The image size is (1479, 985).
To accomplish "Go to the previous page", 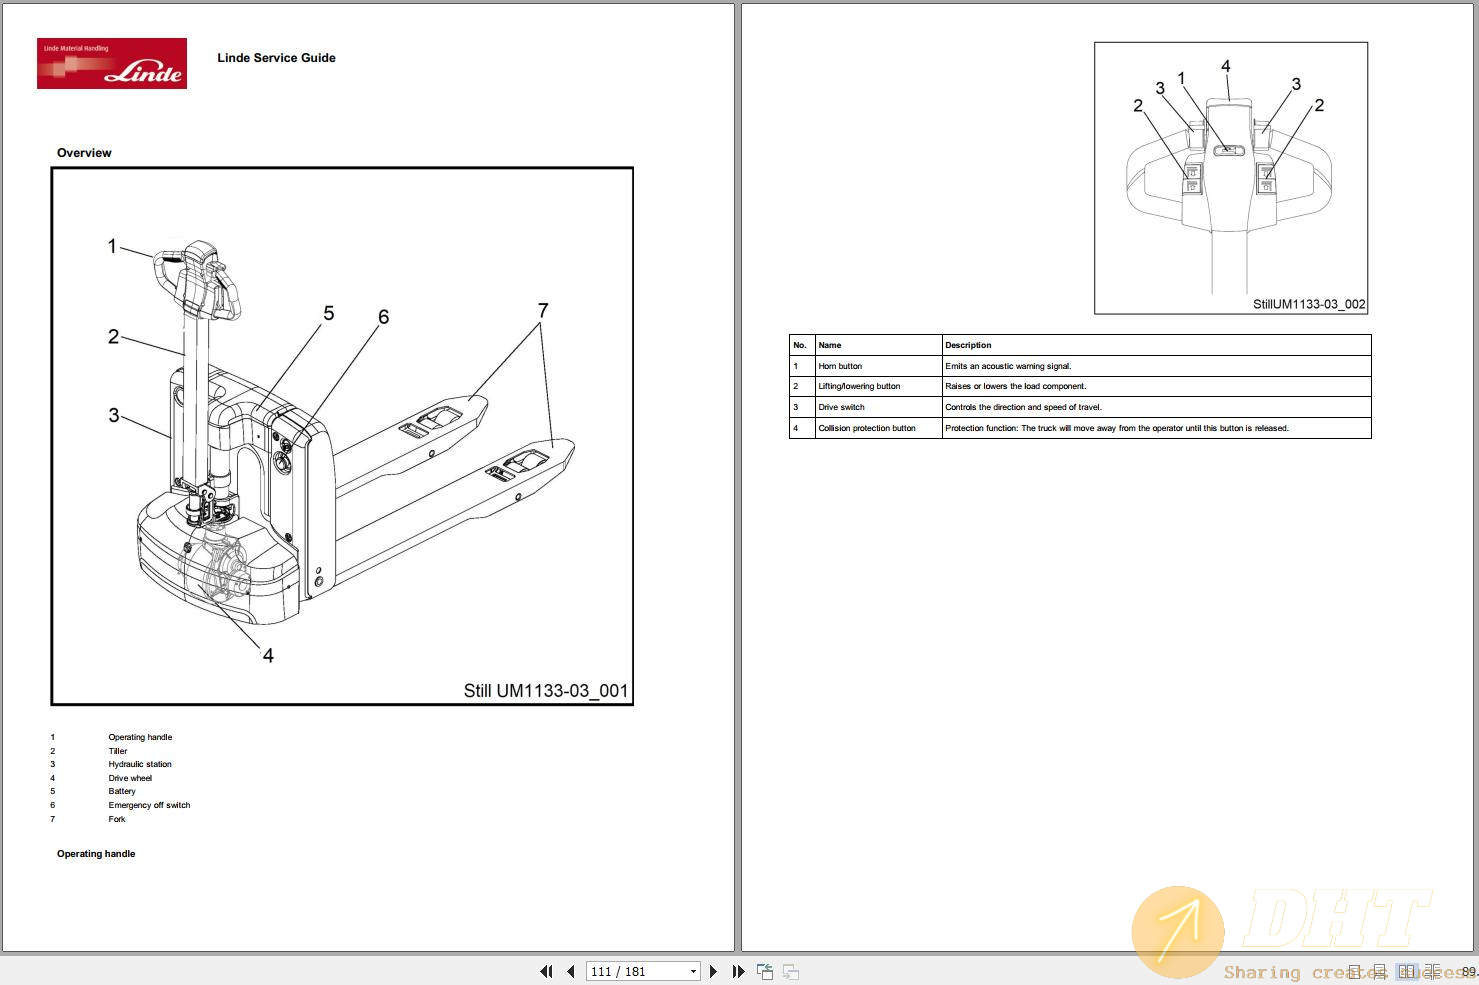I will coord(570,971).
